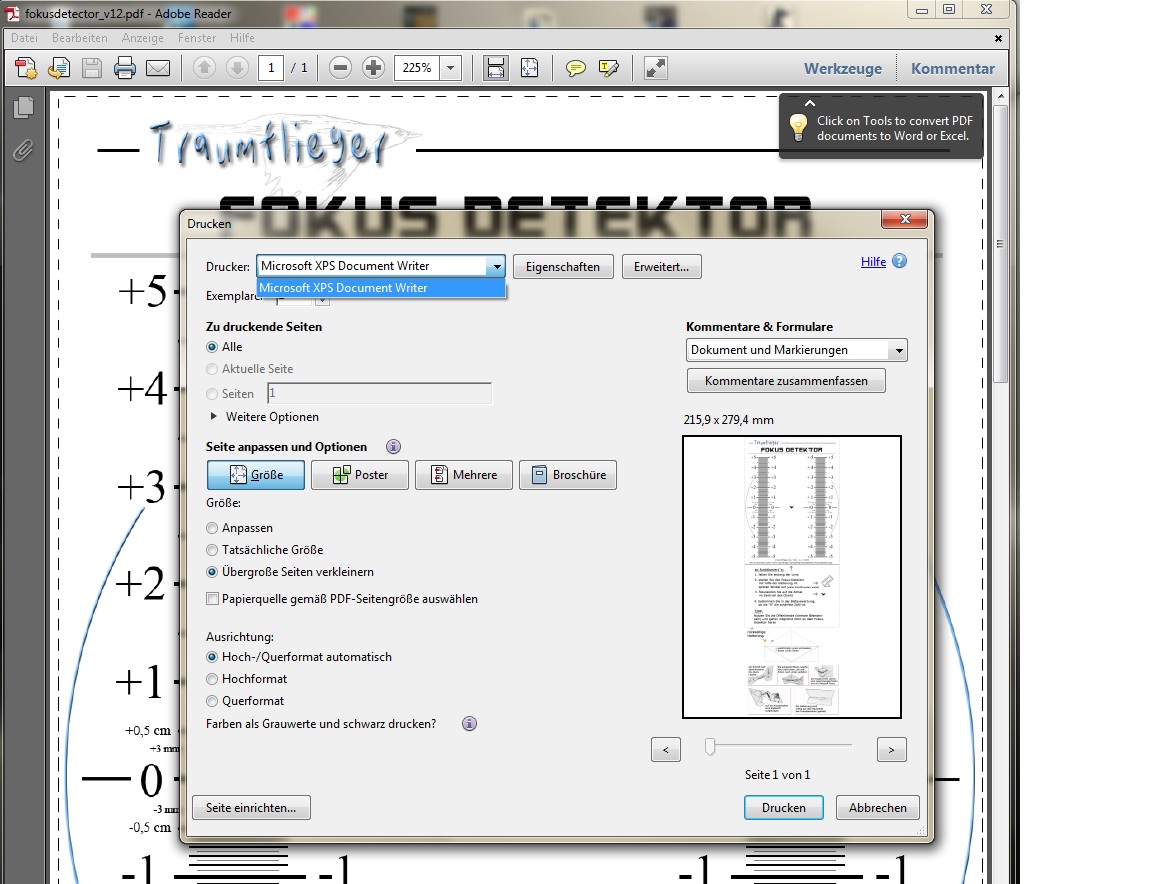Select the Seiten range radio button
Screen dimensions: 1152x884
[x=212, y=394]
